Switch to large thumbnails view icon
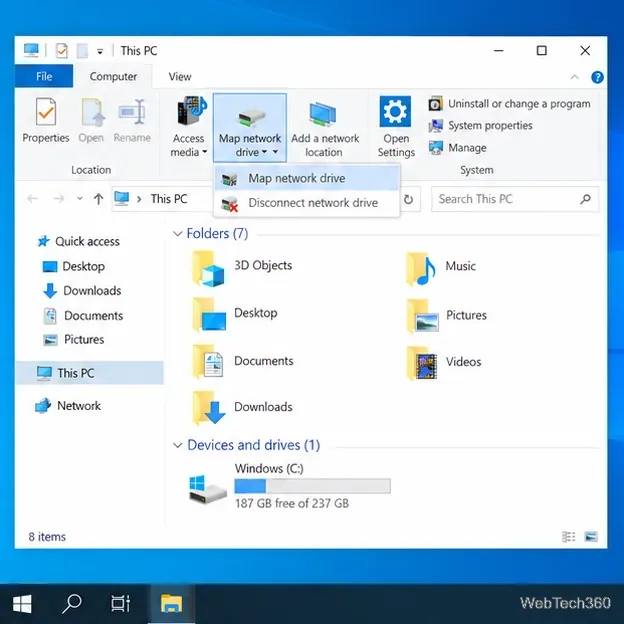Image resolution: width=624 pixels, height=624 pixels. (x=591, y=536)
